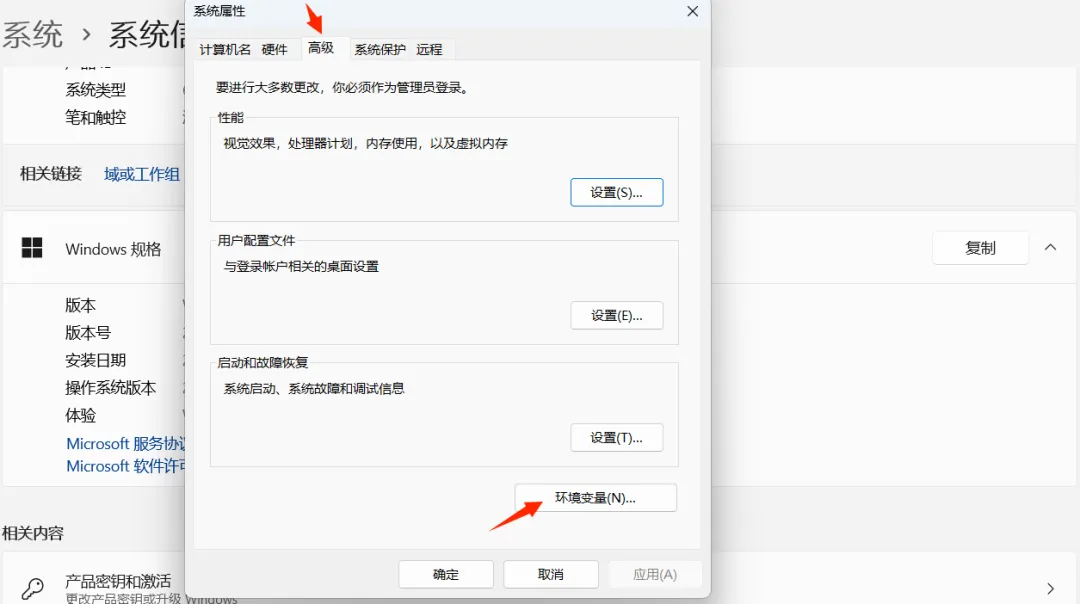1080x604 pixels.
Task: Open the 域或工作组 link
Action: click(x=141, y=173)
